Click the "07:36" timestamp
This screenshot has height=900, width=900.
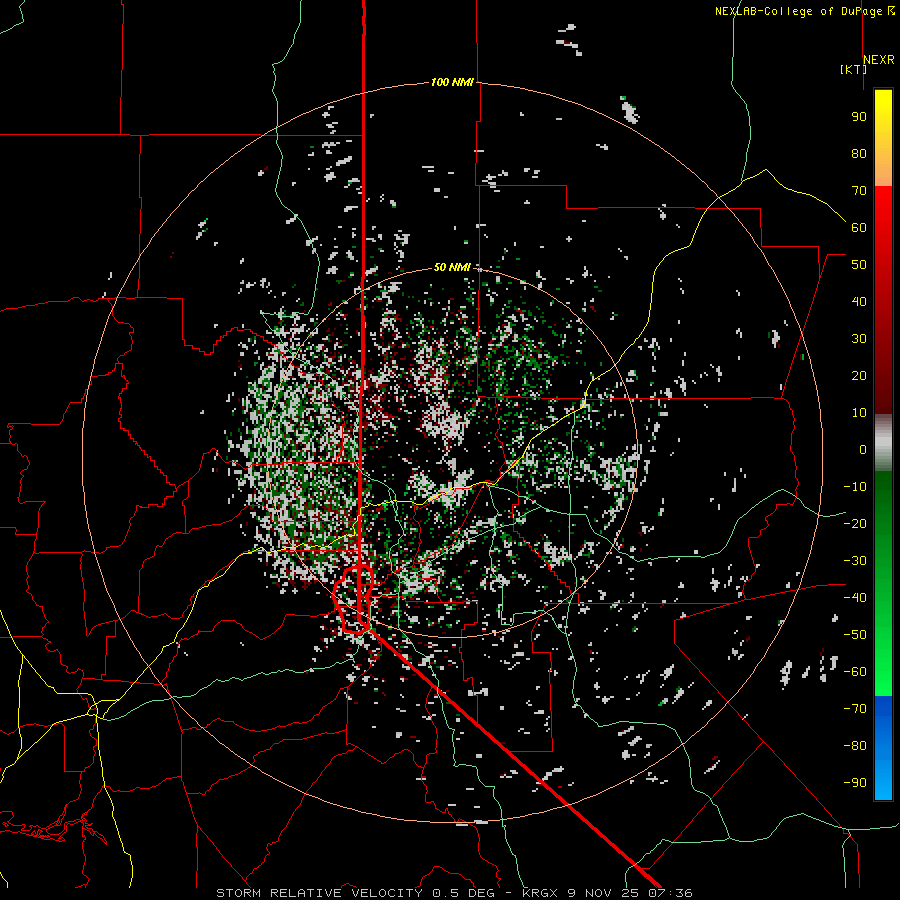[x=670, y=893]
